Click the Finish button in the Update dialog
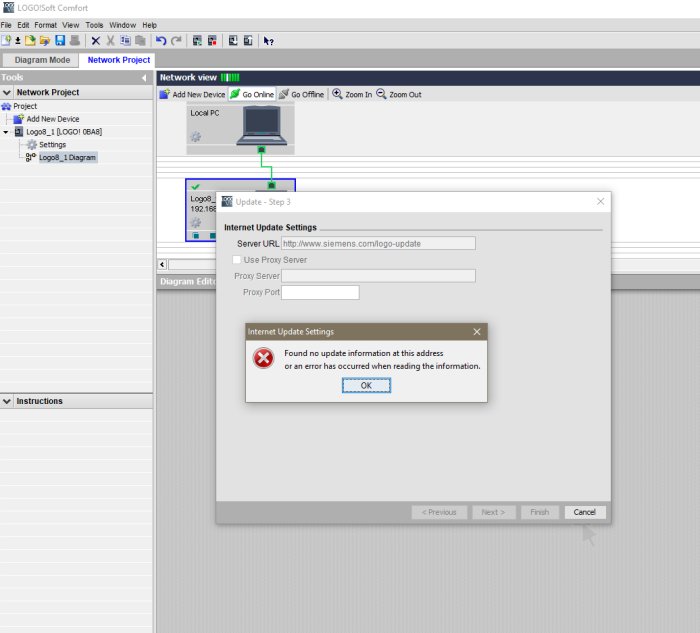The image size is (700, 633). [x=540, y=512]
